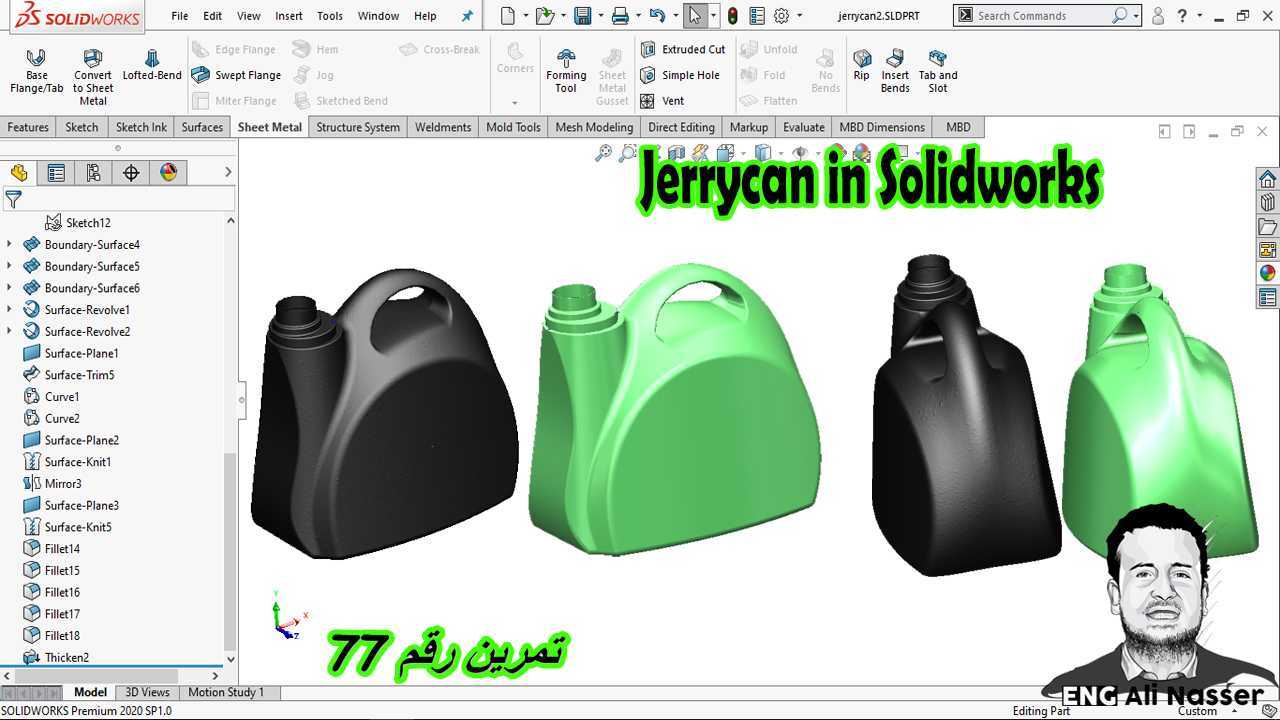This screenshot has width=1280, height=720.
Task: Open the Tab and Slot tool
Action: pos(938,71)
